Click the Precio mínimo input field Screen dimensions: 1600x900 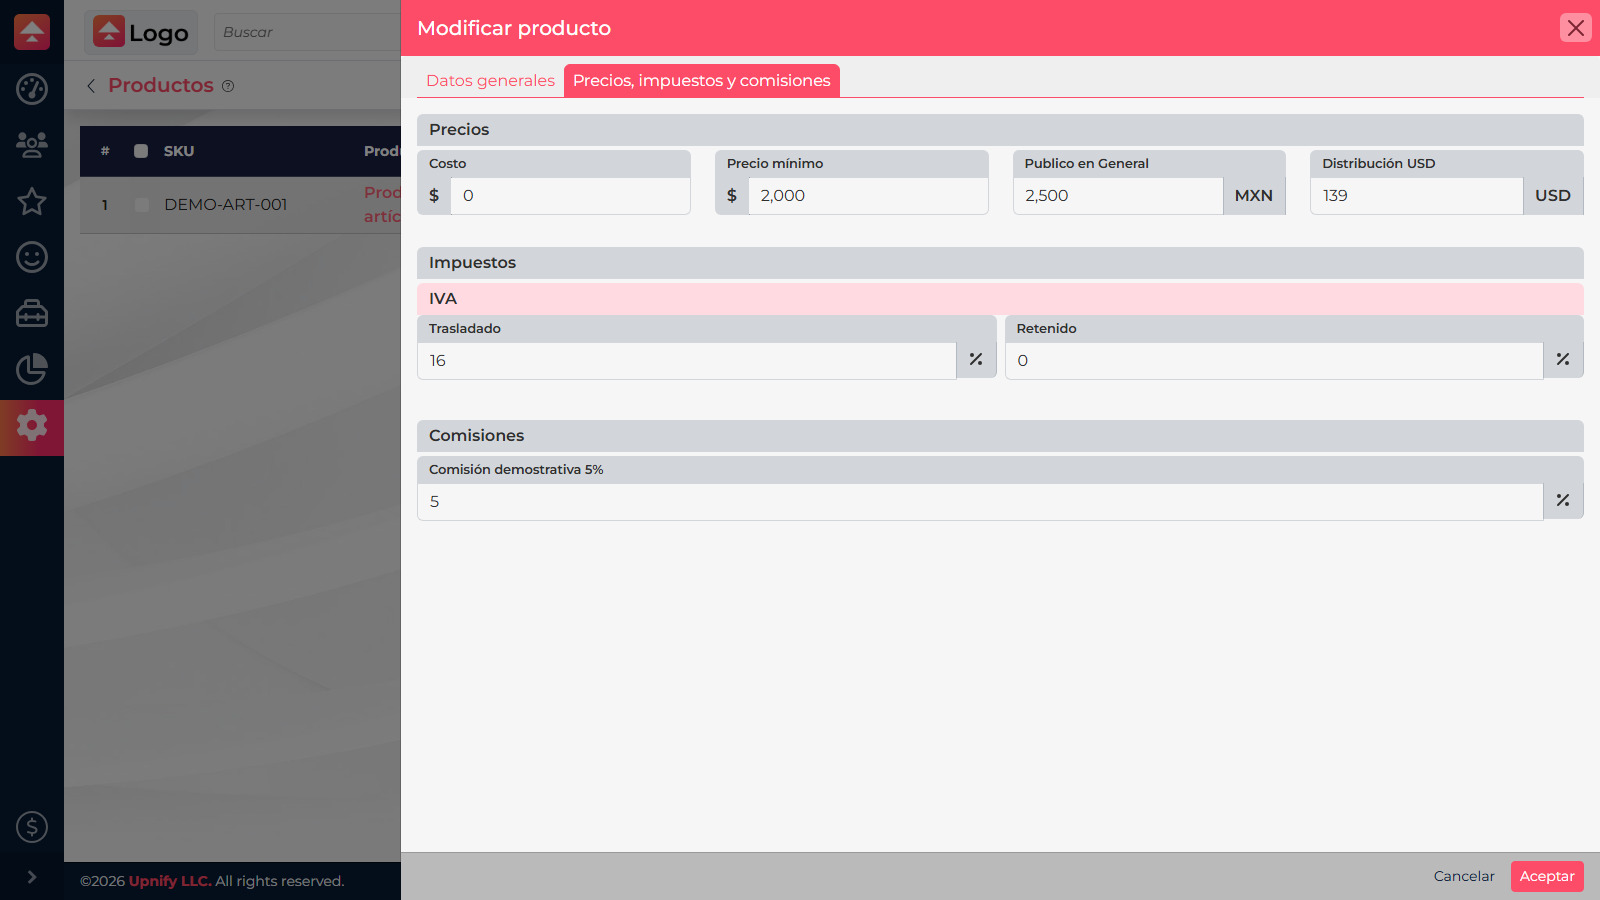868,196
